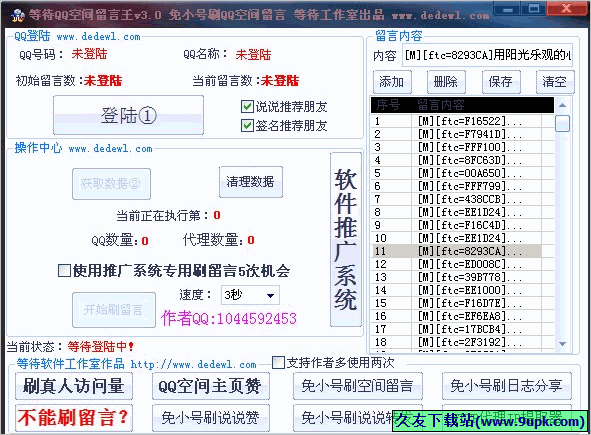Enable 使用推广系统专用刷留言5次机会 checkbox

pyautogui.click(x=64, y=270)
